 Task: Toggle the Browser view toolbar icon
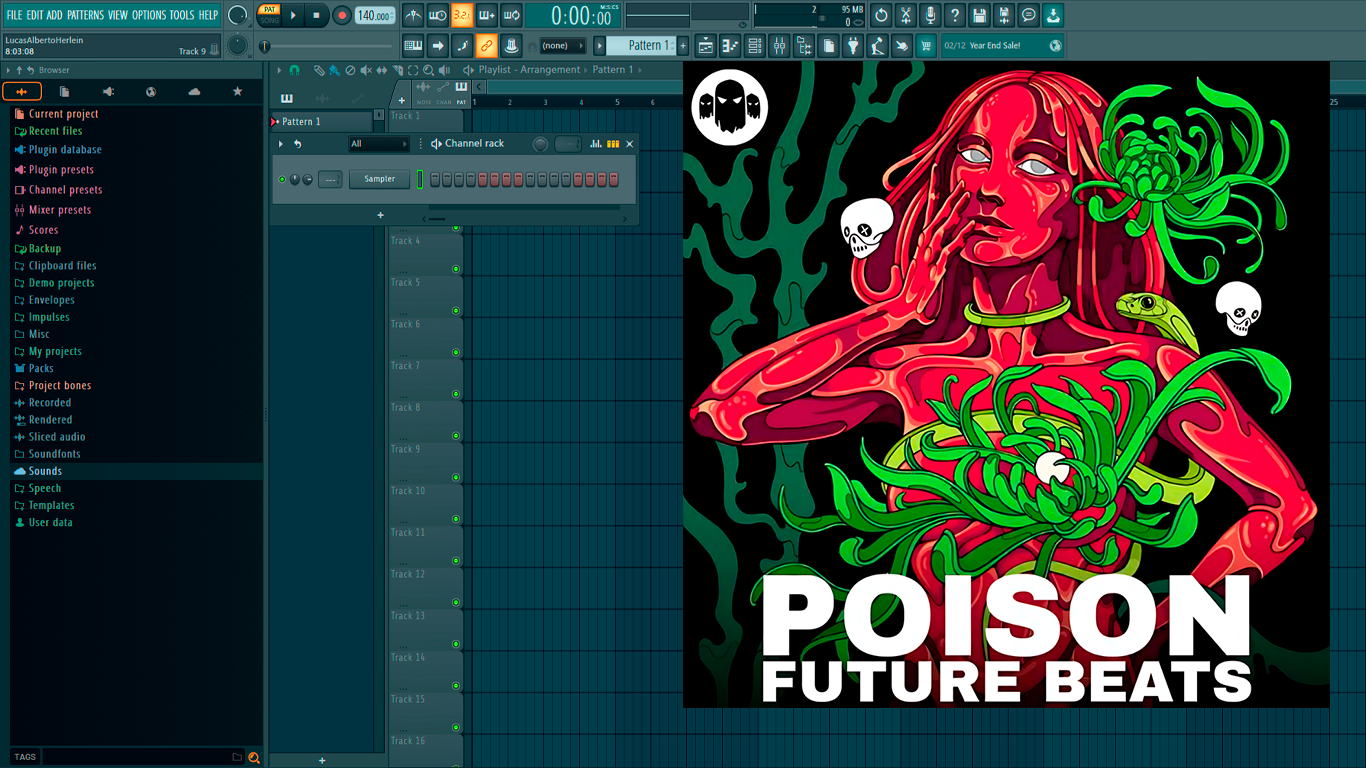(x=804, y=45)
